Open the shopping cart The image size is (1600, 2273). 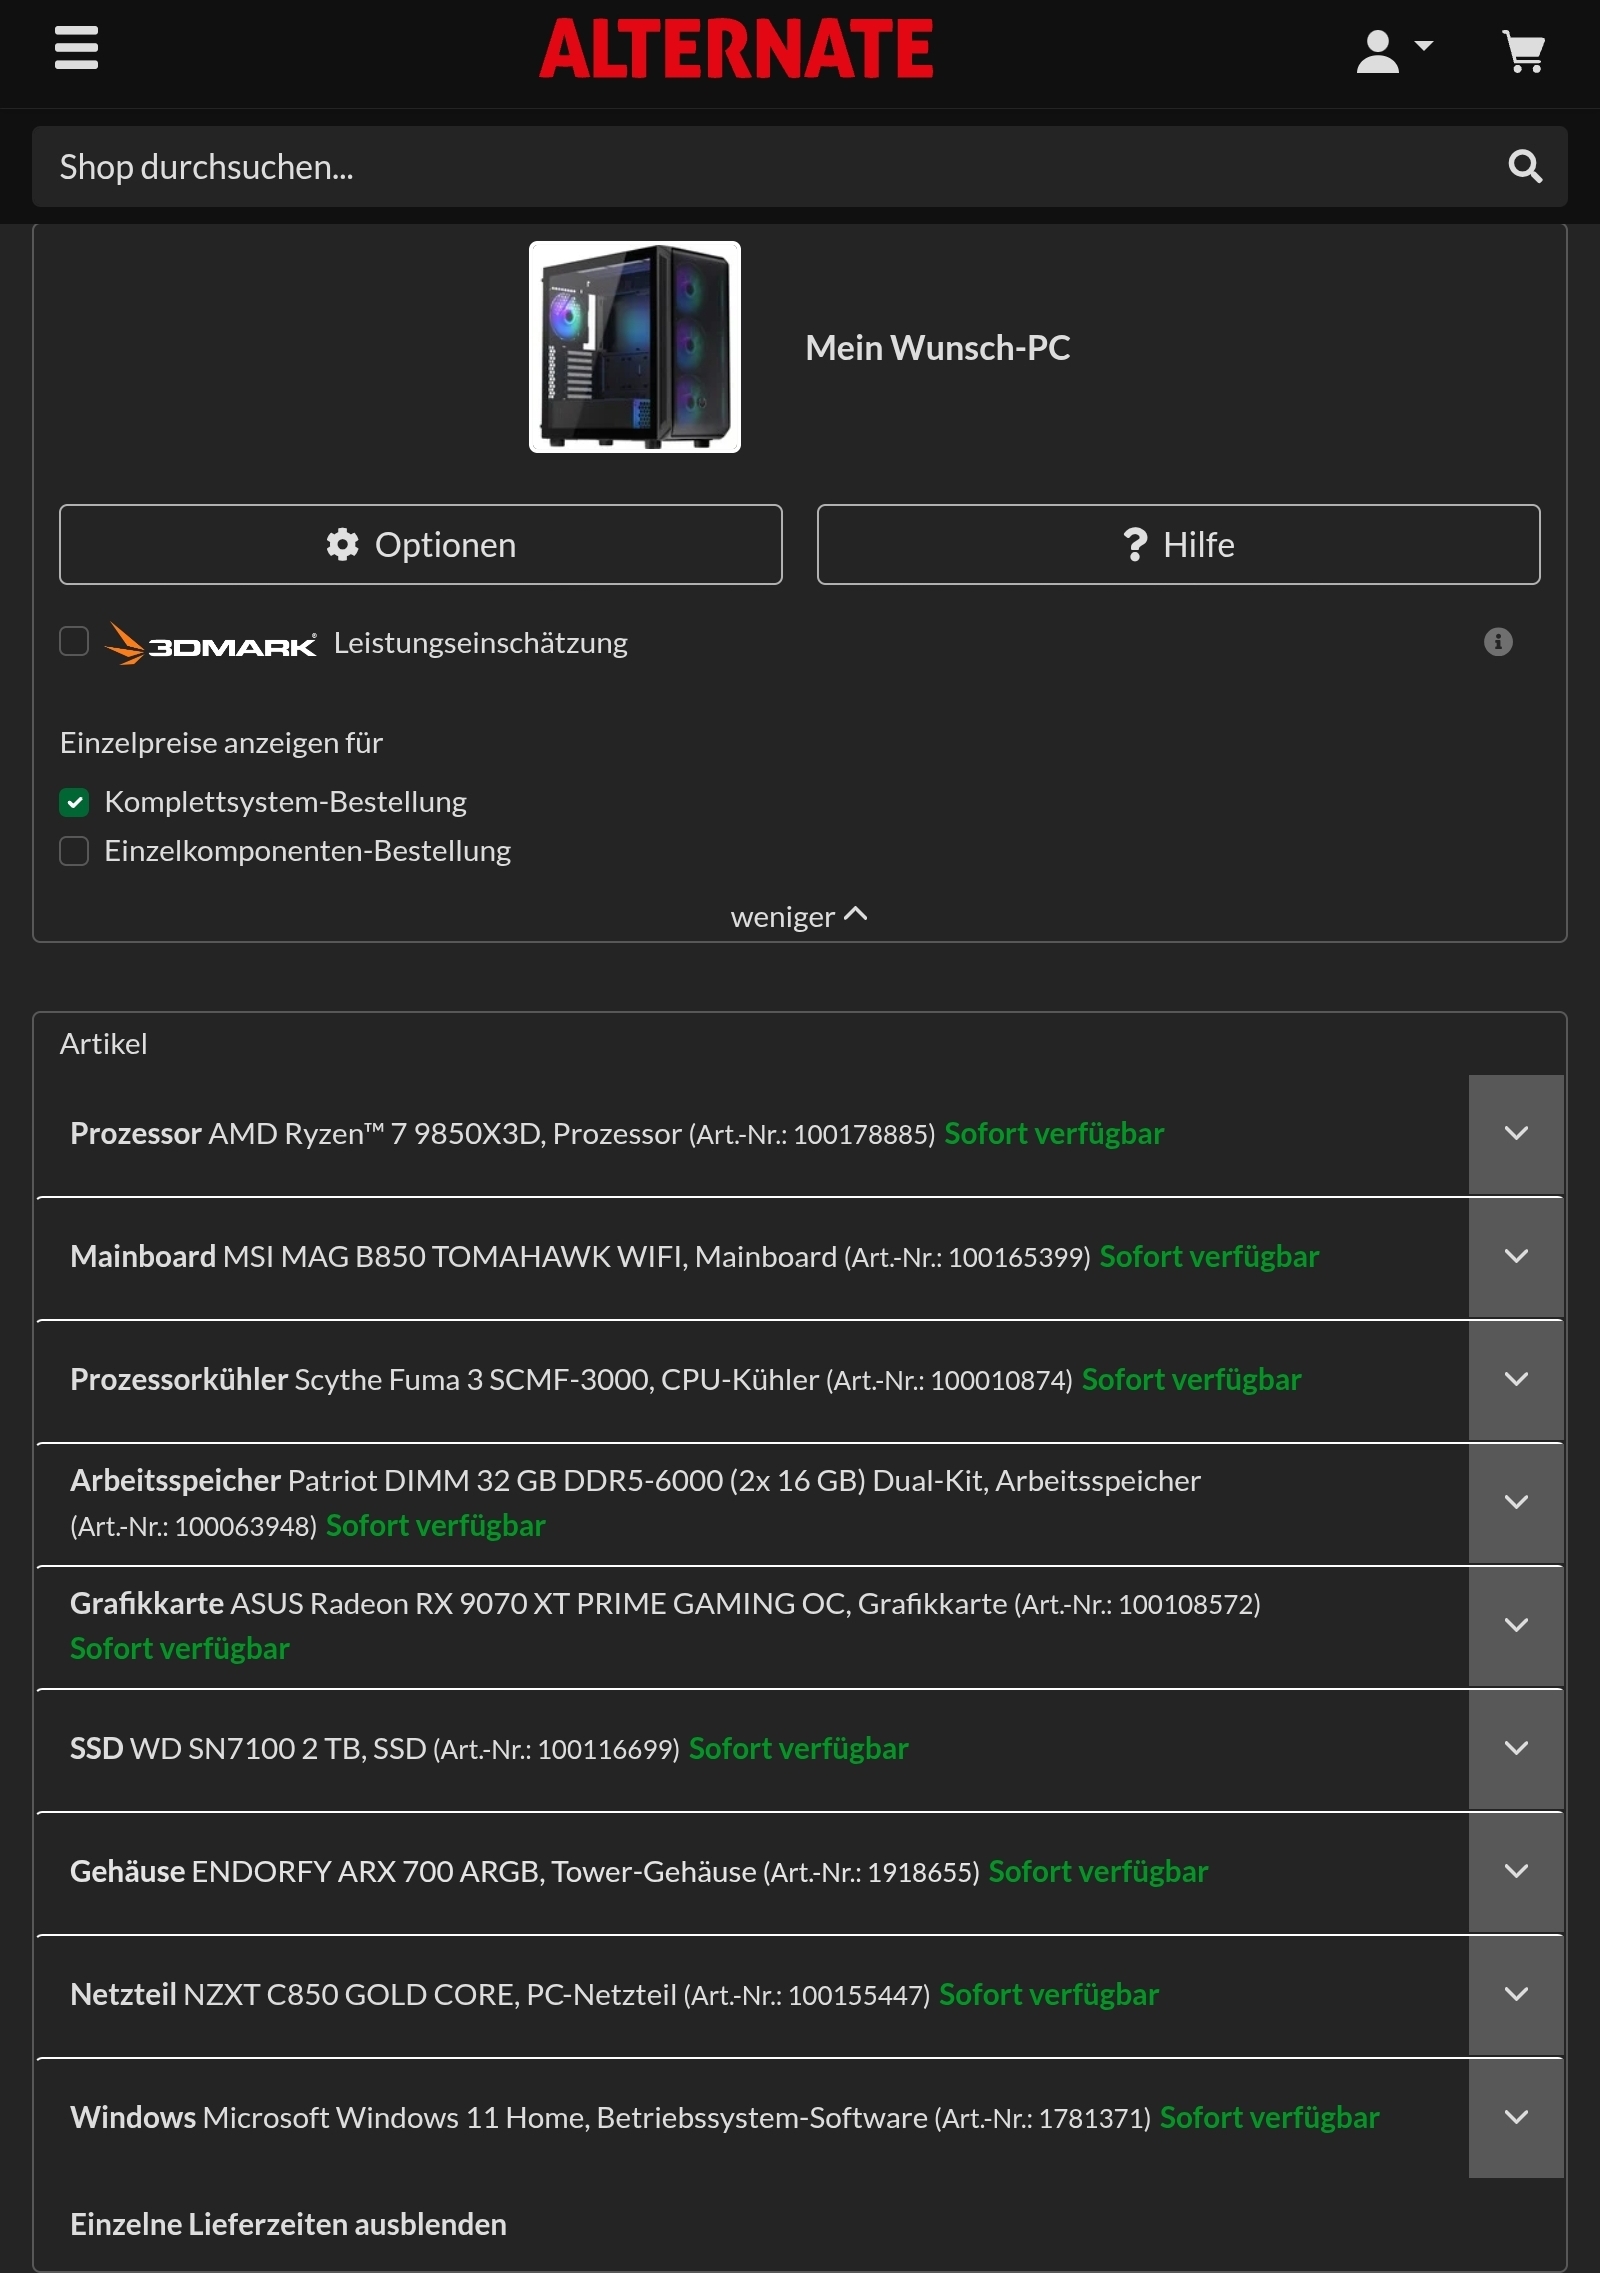coord(1524,50)
